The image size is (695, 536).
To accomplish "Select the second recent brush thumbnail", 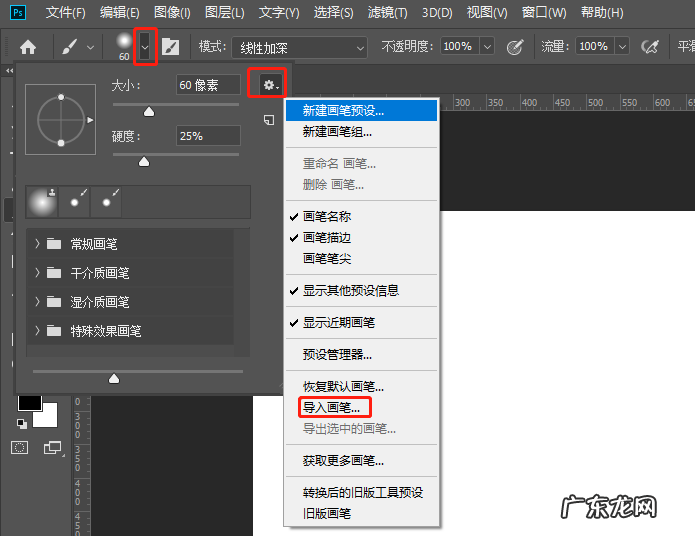I will 74,202.
